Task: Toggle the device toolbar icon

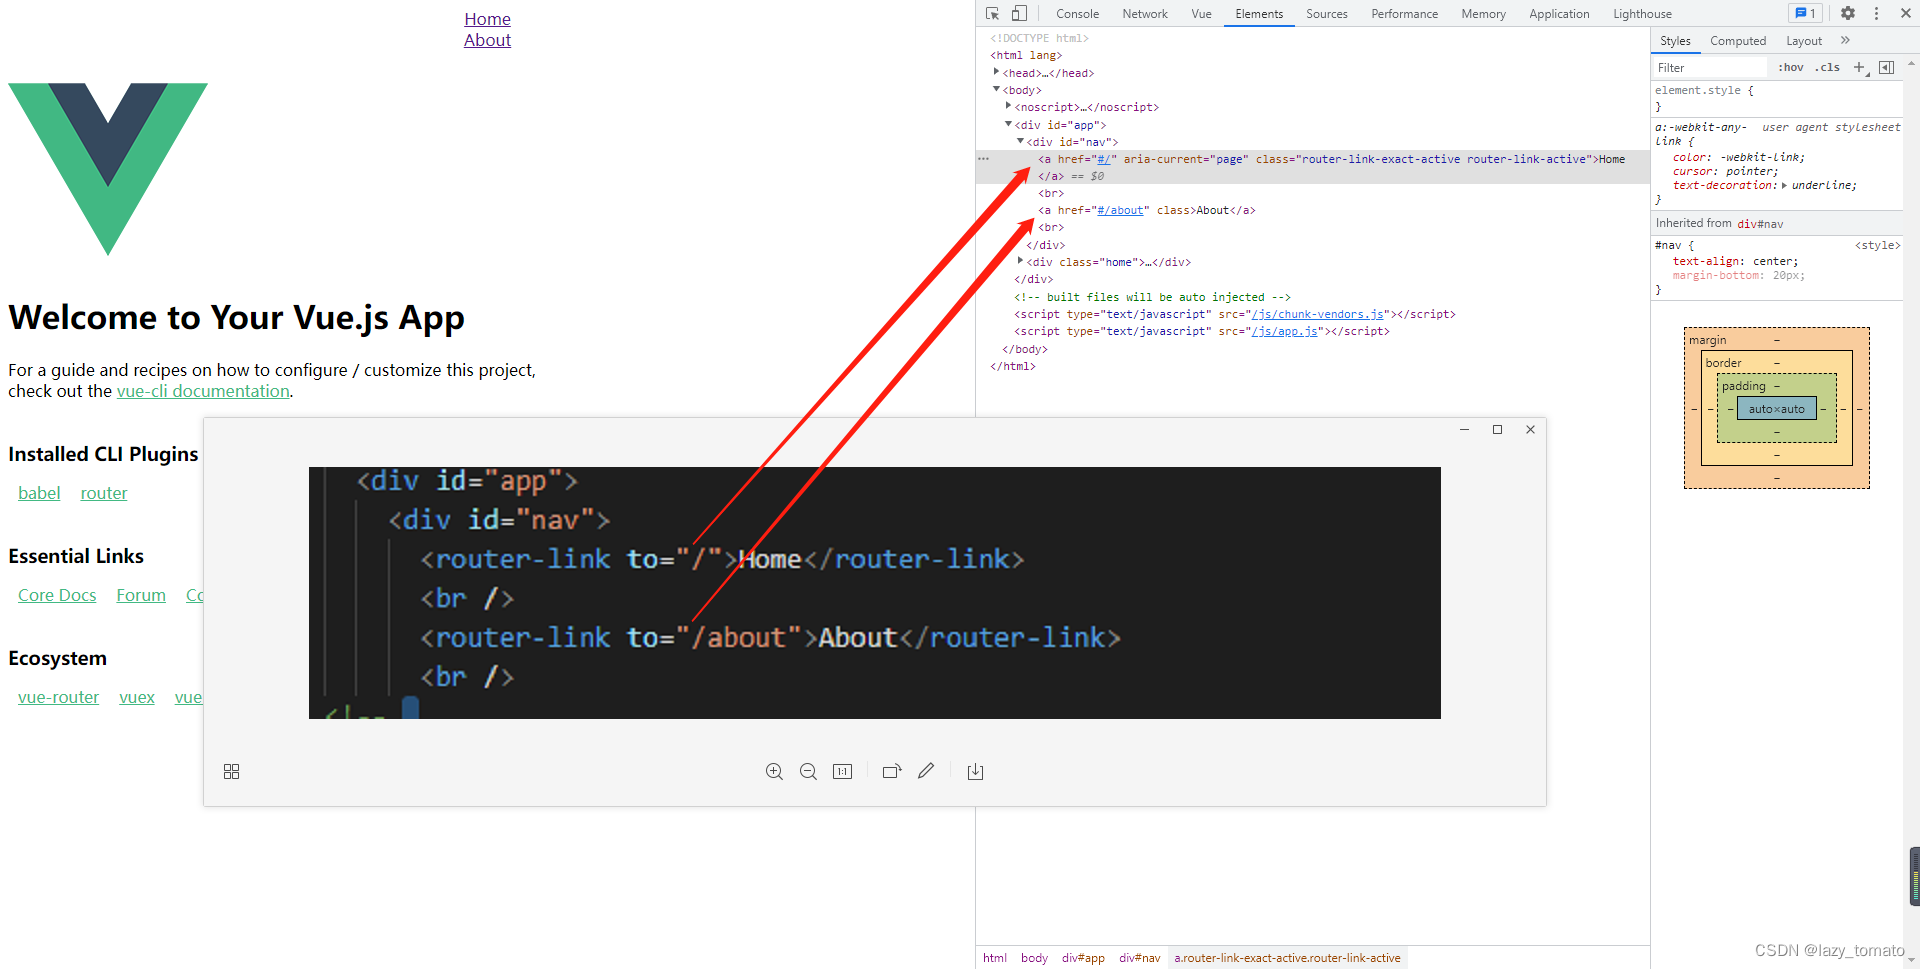Action: click(x=1019, y=14)
